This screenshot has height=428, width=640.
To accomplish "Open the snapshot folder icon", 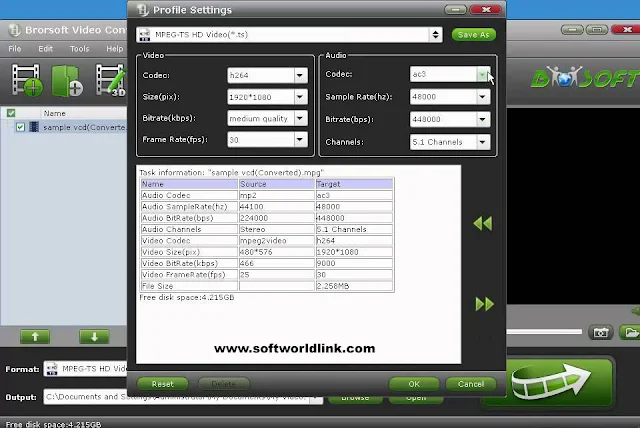I will [x=630, y=332].
